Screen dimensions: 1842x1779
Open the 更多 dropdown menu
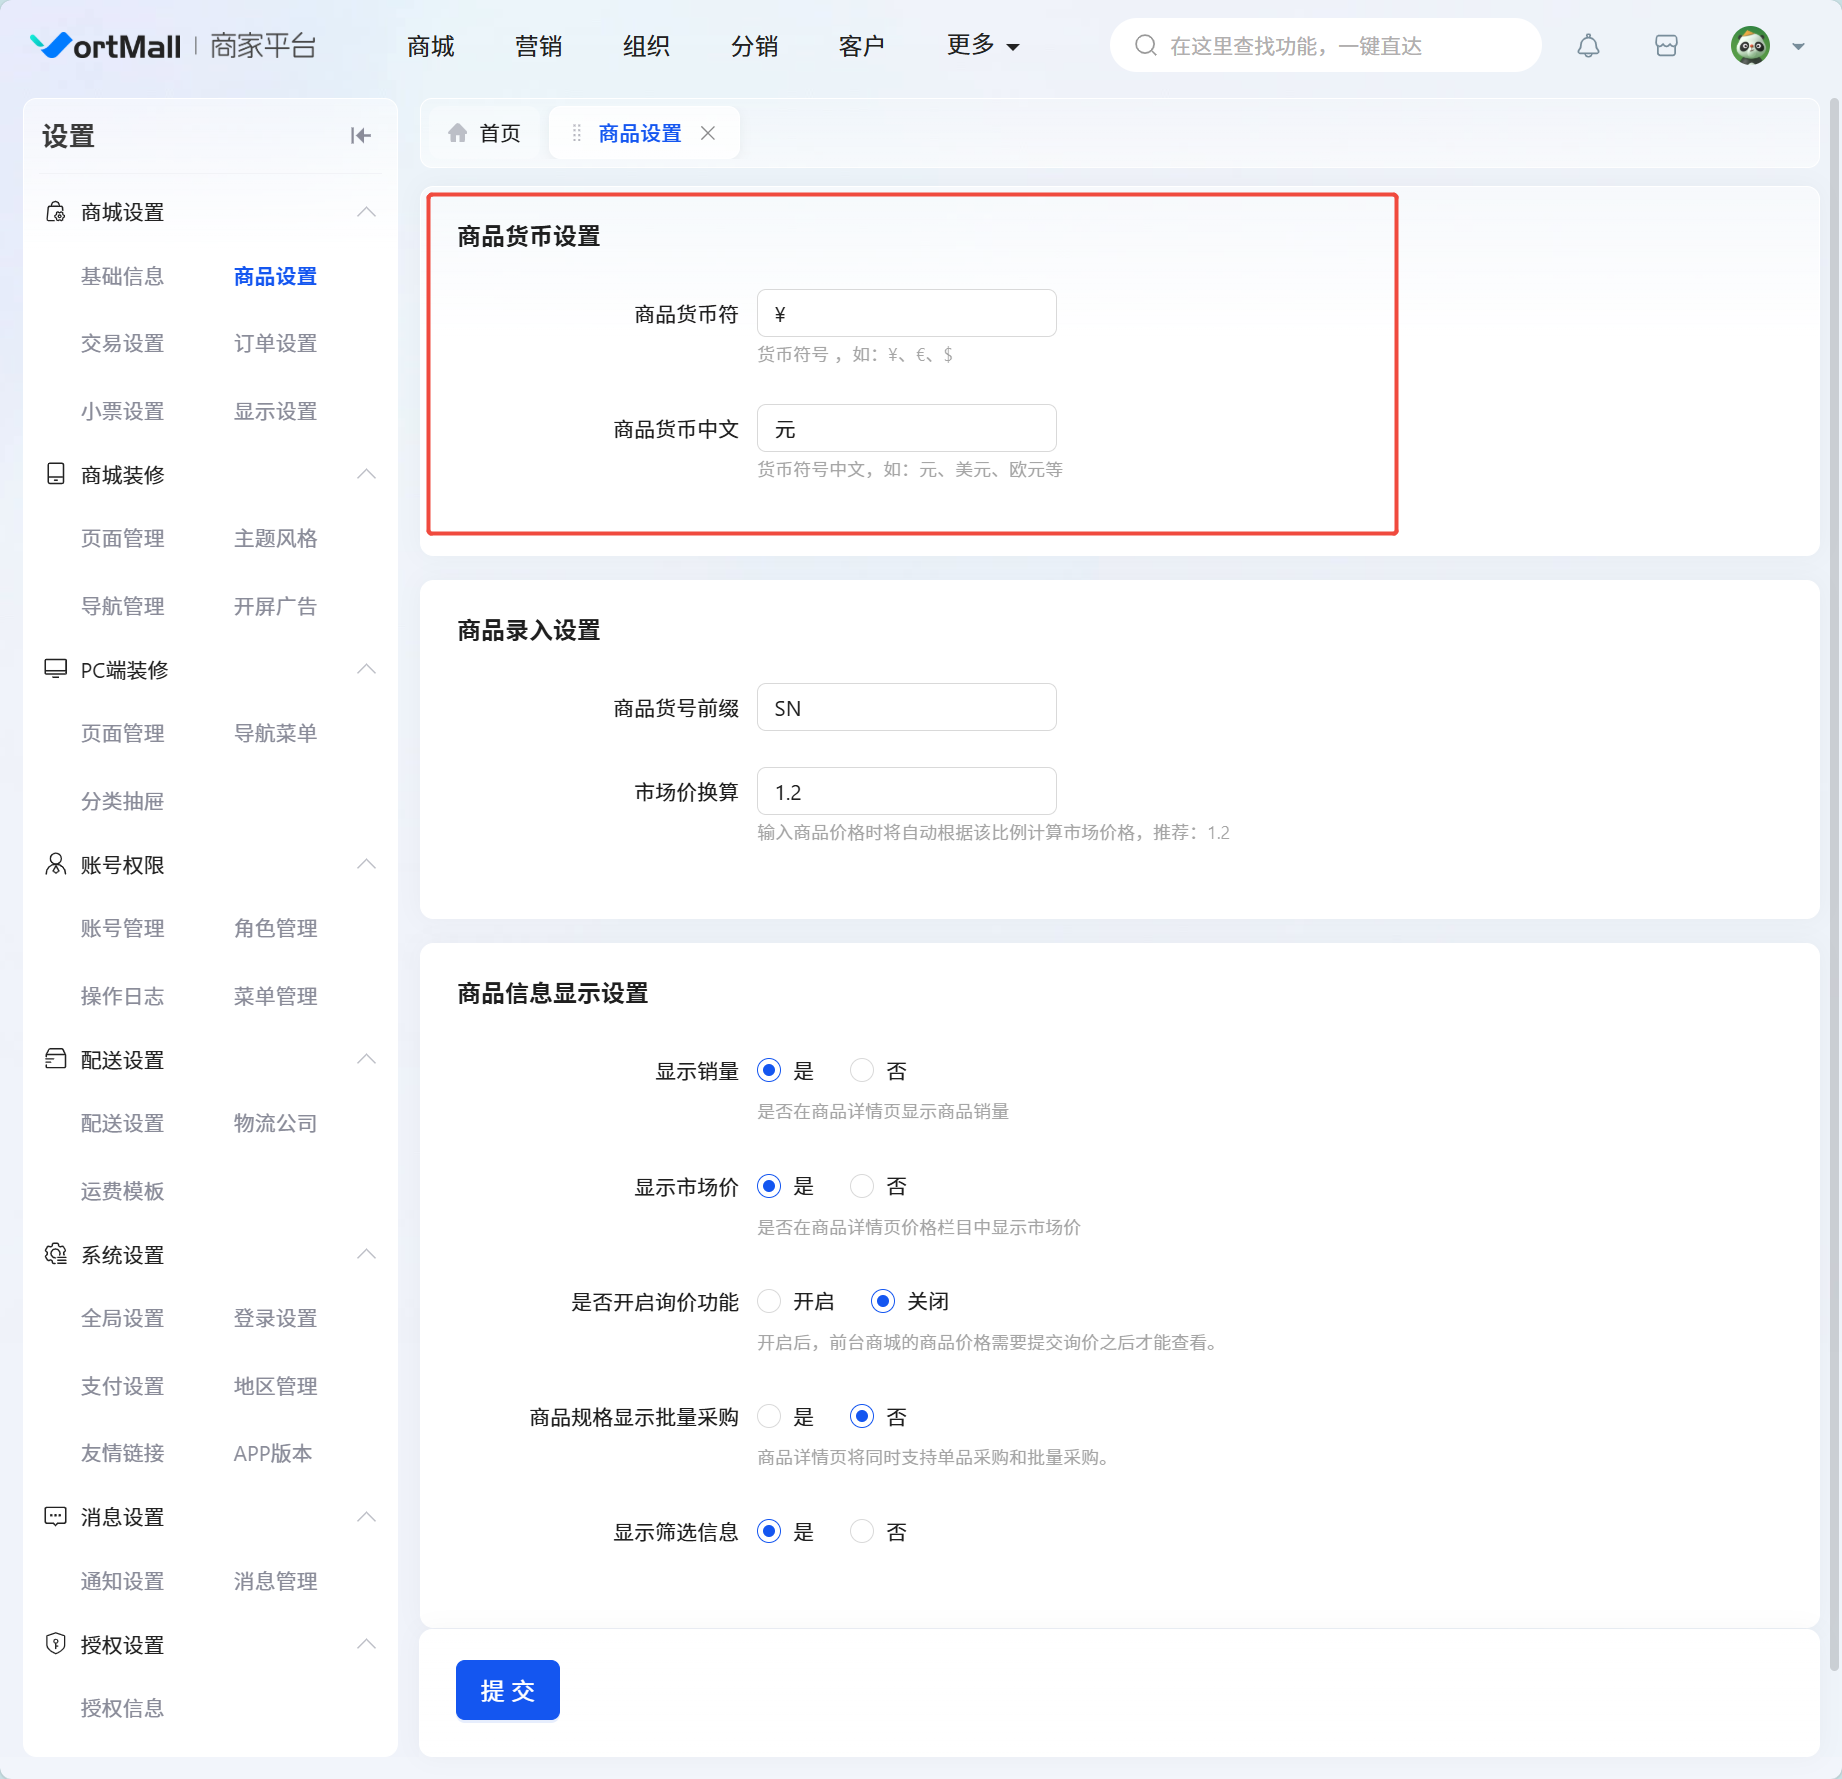pos(982,46)
